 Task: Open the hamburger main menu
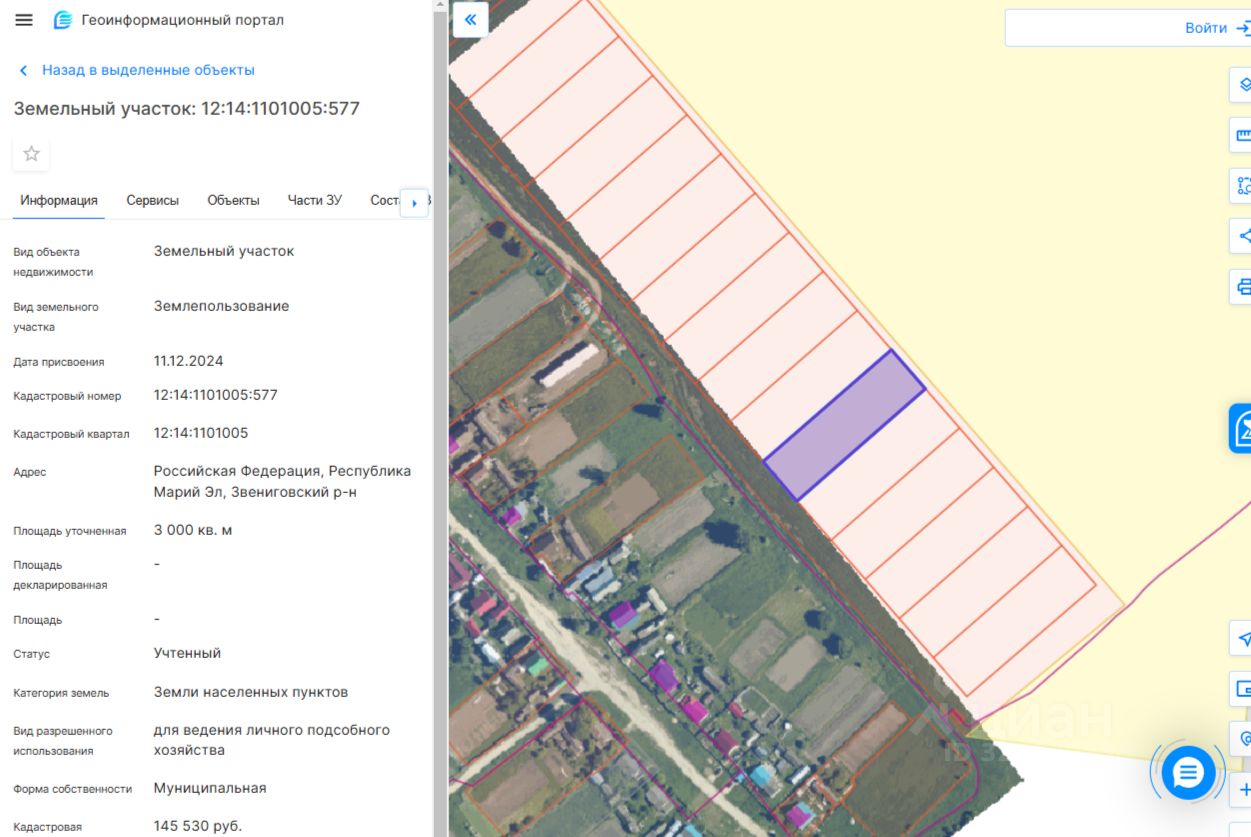(x=24, y=20)
